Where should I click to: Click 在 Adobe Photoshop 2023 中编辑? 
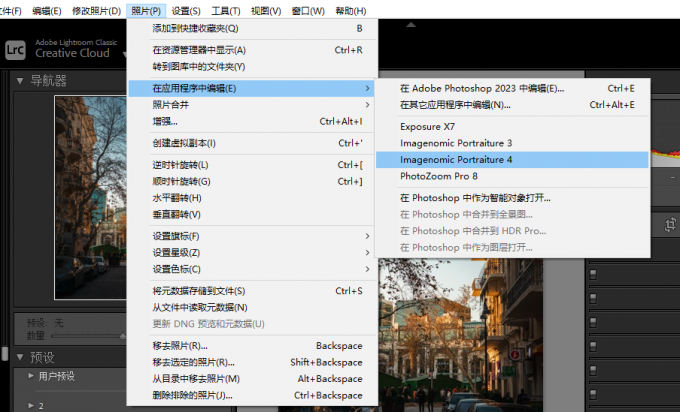pos(480,88)
